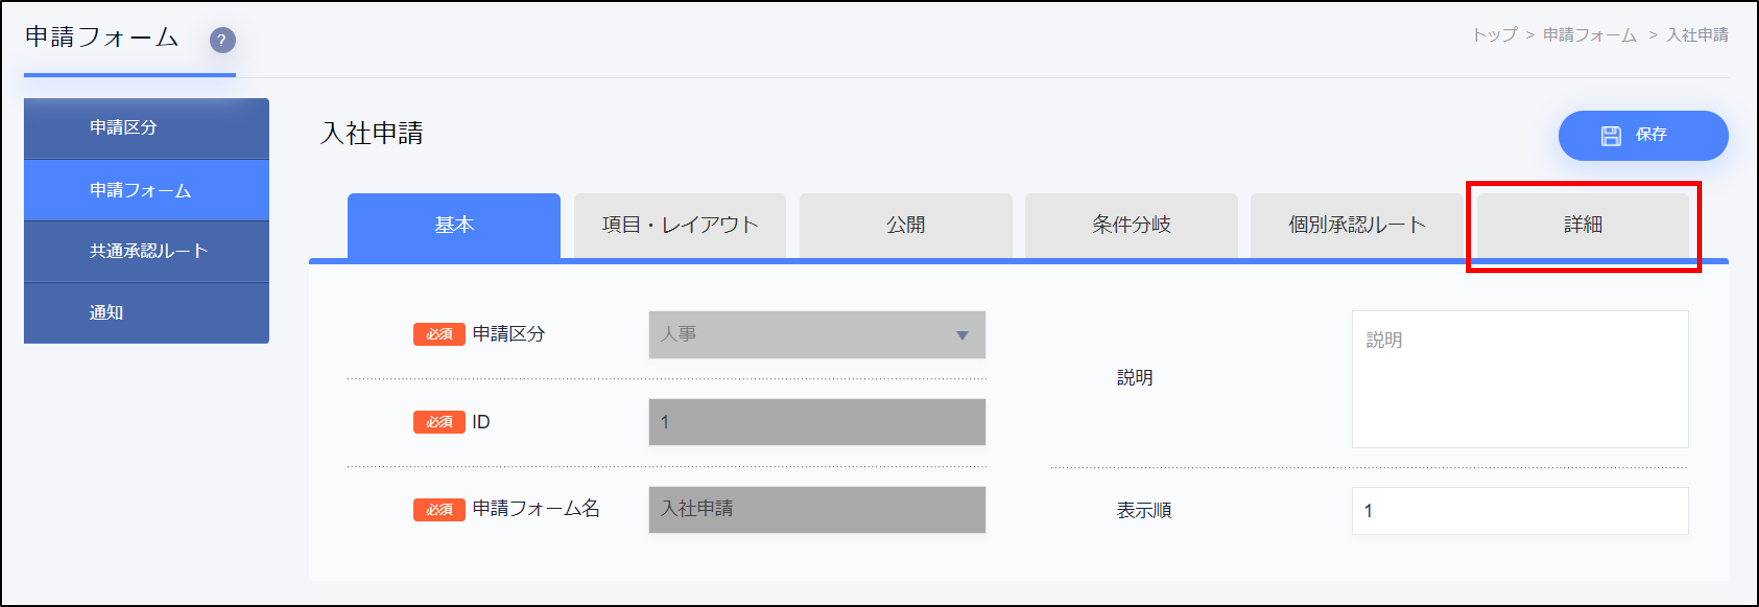Click the 説明 text area
The width and height of the screenshot is (1759, 607).
[x=1520, y=379]
